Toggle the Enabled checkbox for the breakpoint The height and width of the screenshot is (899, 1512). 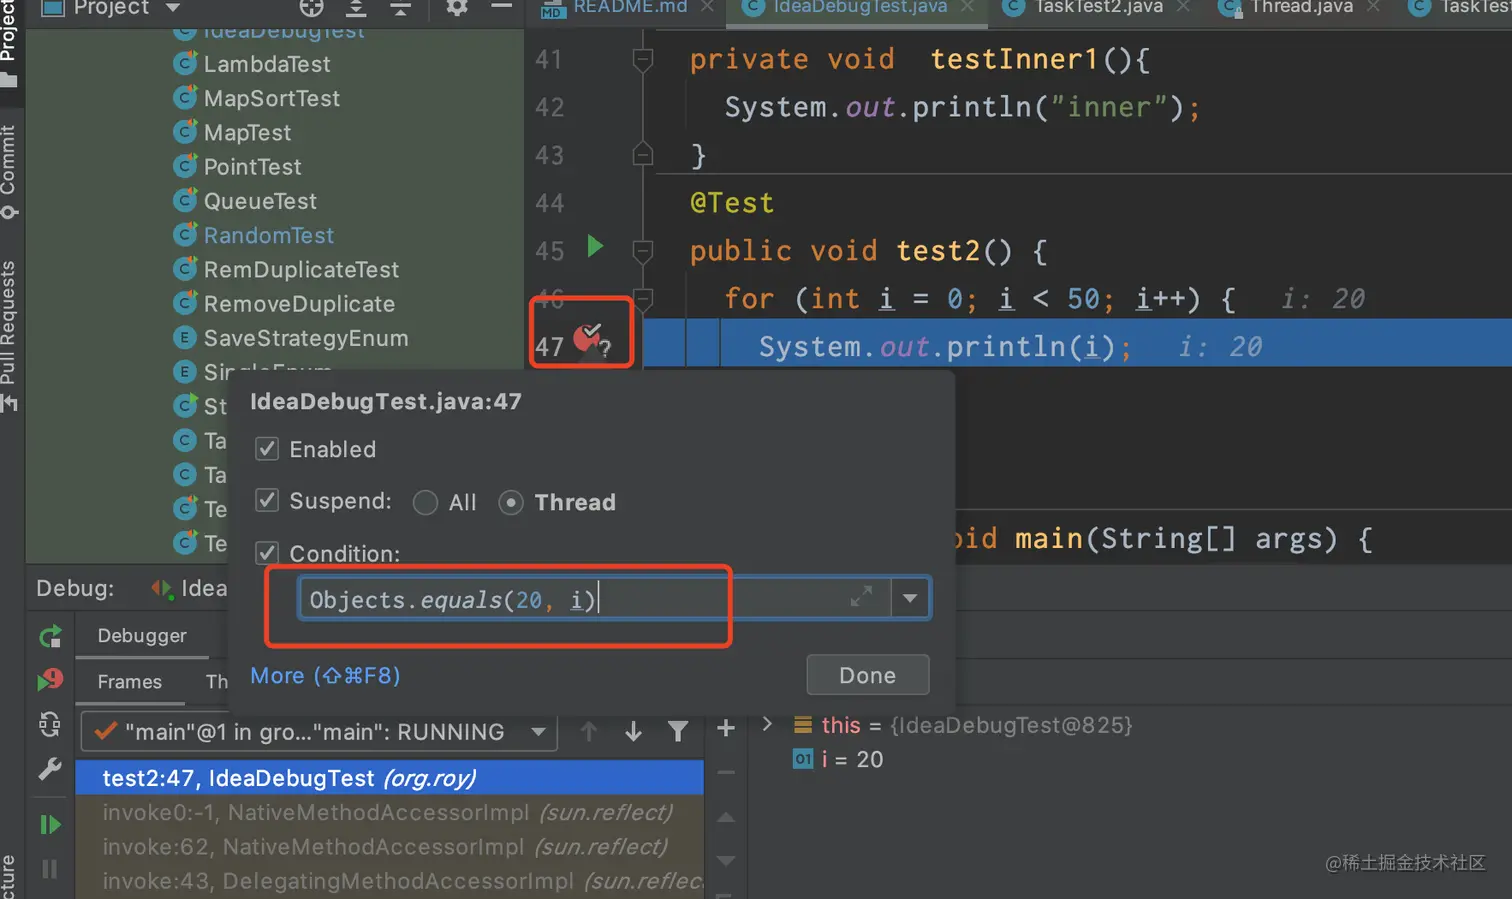[x=267, y=449]
